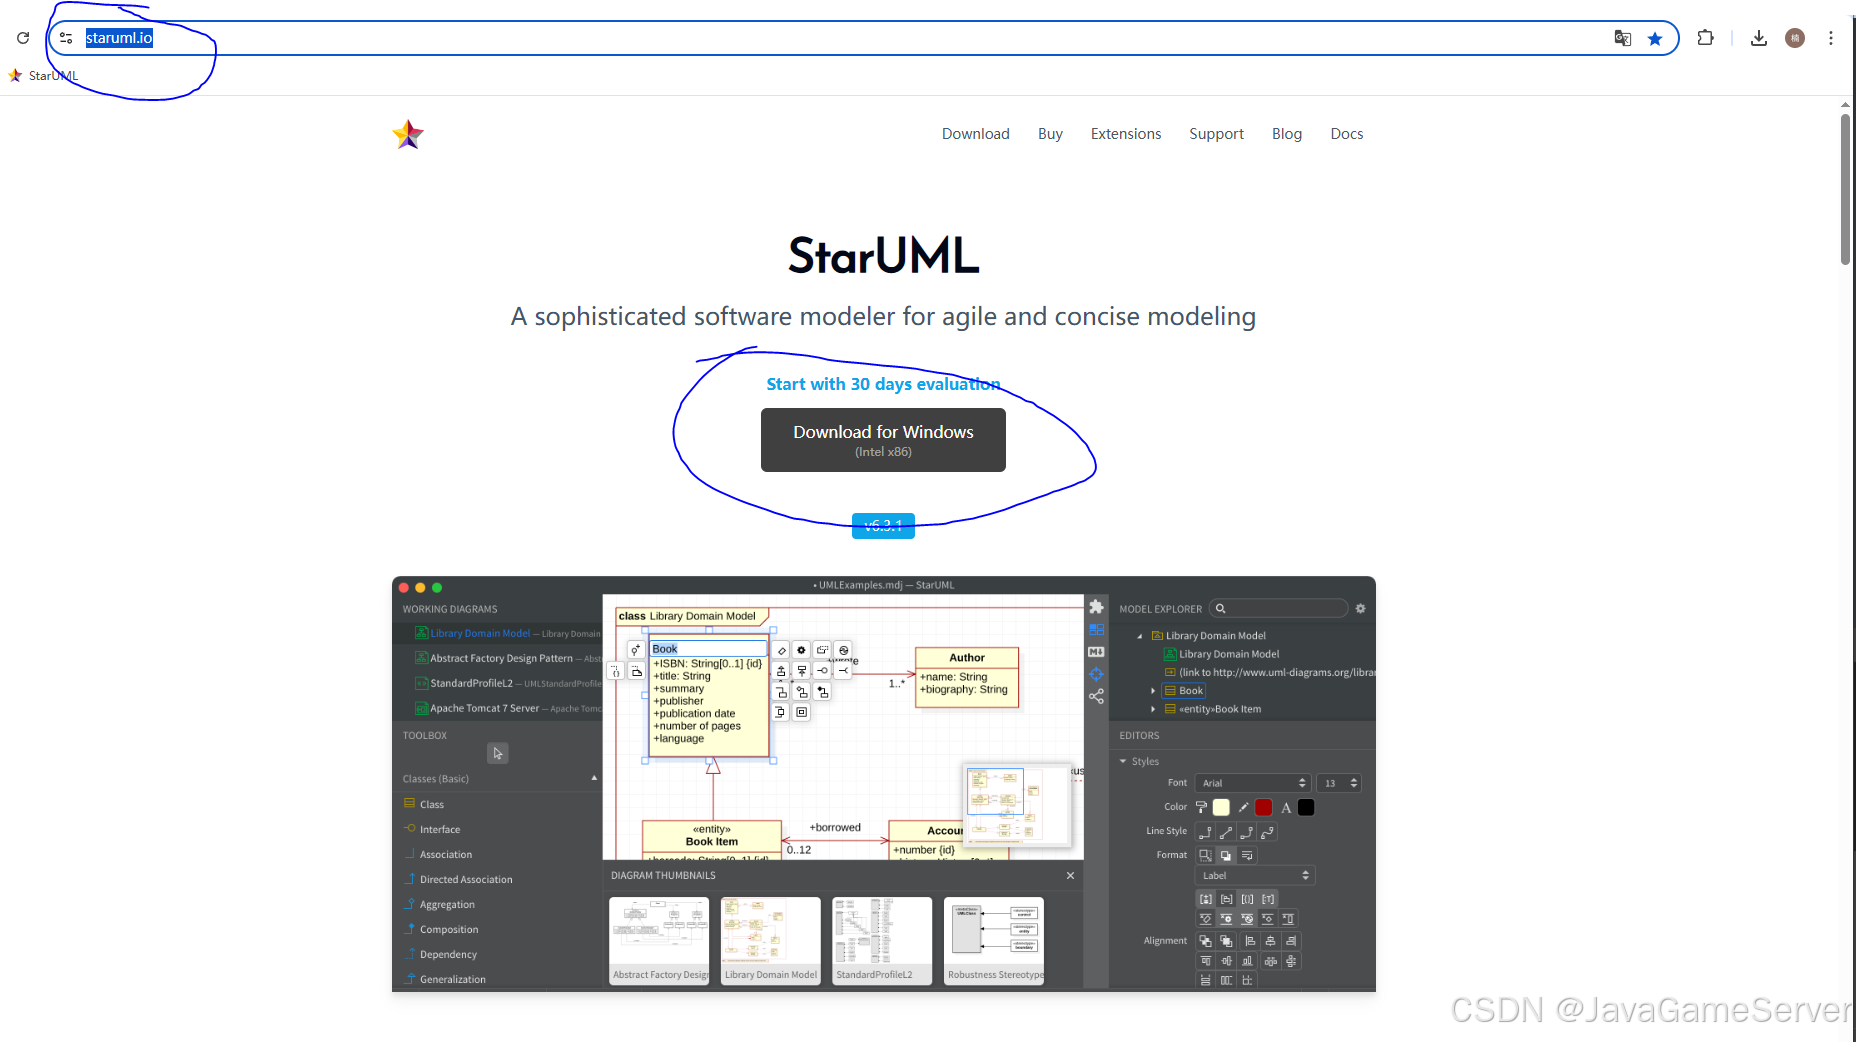Click the v6.3.1 version badge
Viewport: 1856px width, 1042px height.
[x=883, y=525]
